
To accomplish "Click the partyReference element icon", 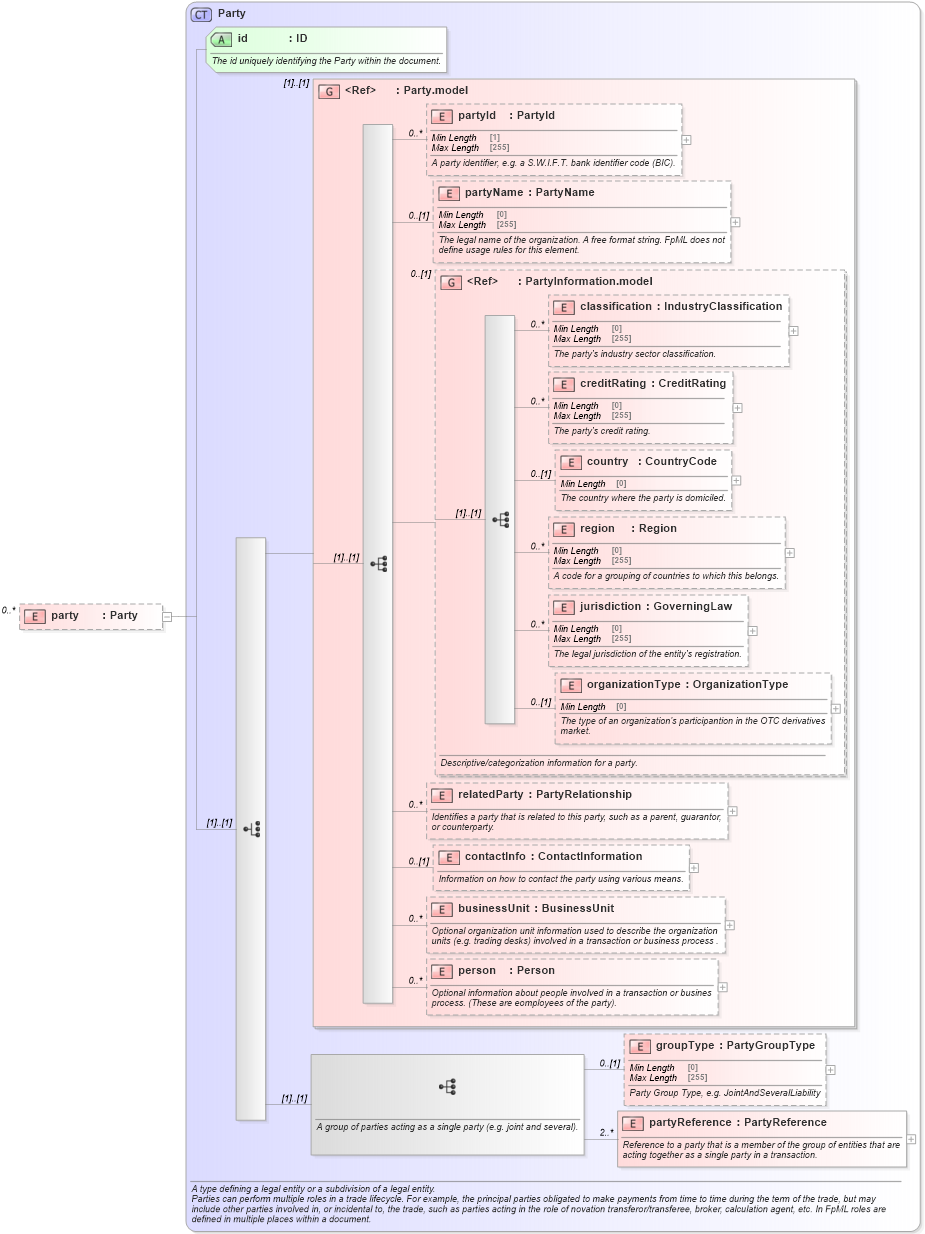I will click(631, 1122).
